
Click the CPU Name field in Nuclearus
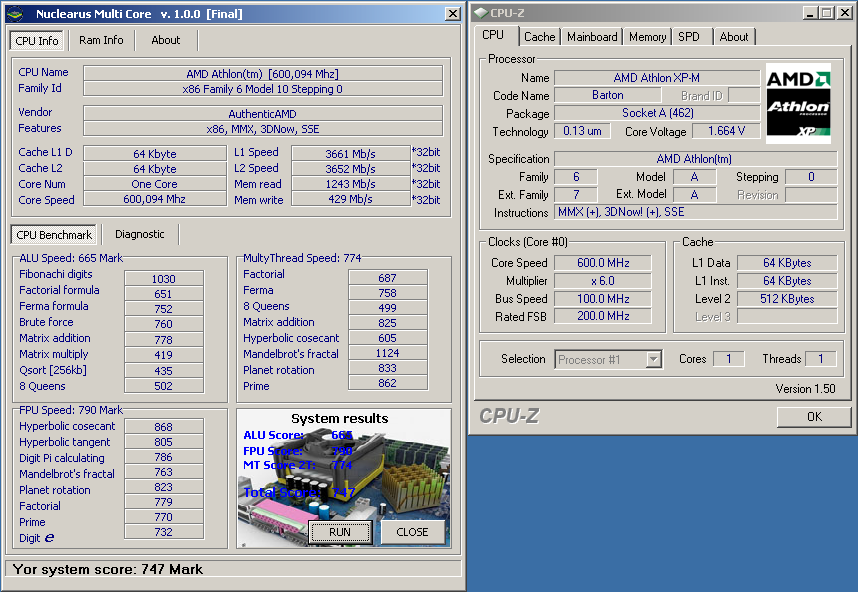(262, 73)
